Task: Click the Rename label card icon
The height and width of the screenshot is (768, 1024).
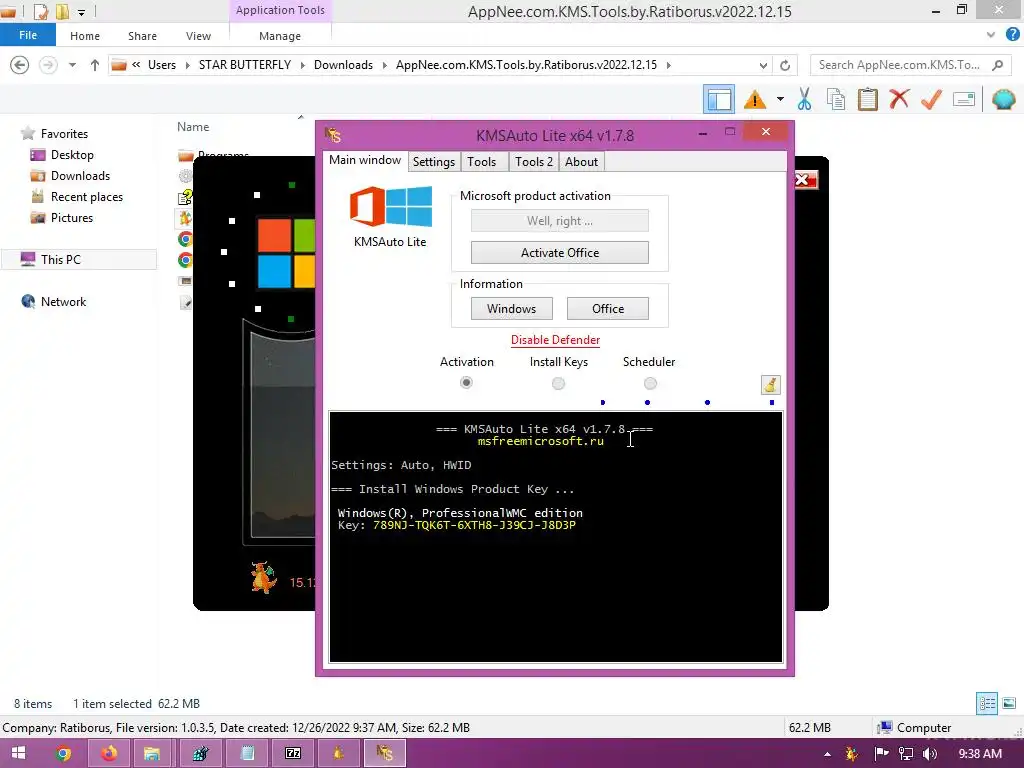Action: click(x=964, y=99)
